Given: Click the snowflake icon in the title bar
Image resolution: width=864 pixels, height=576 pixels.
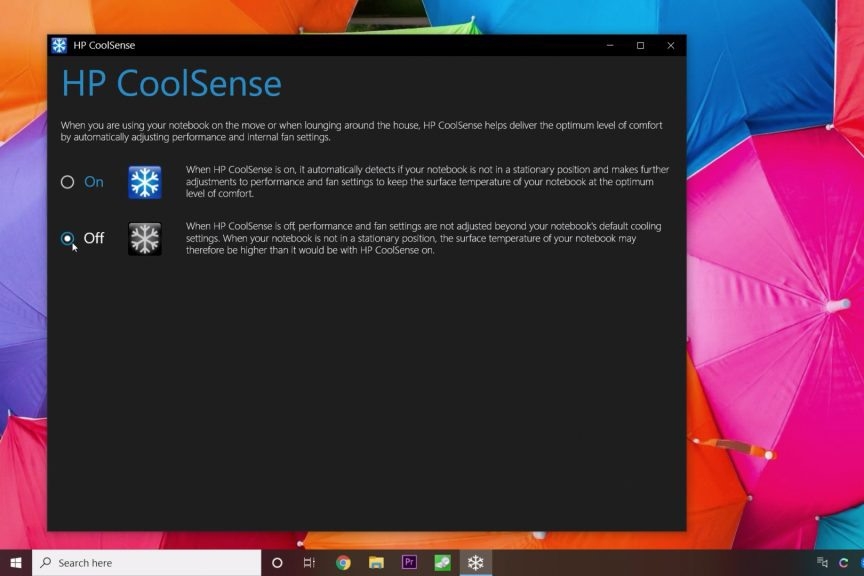Looking at the screenshot, I should [57, 45].
